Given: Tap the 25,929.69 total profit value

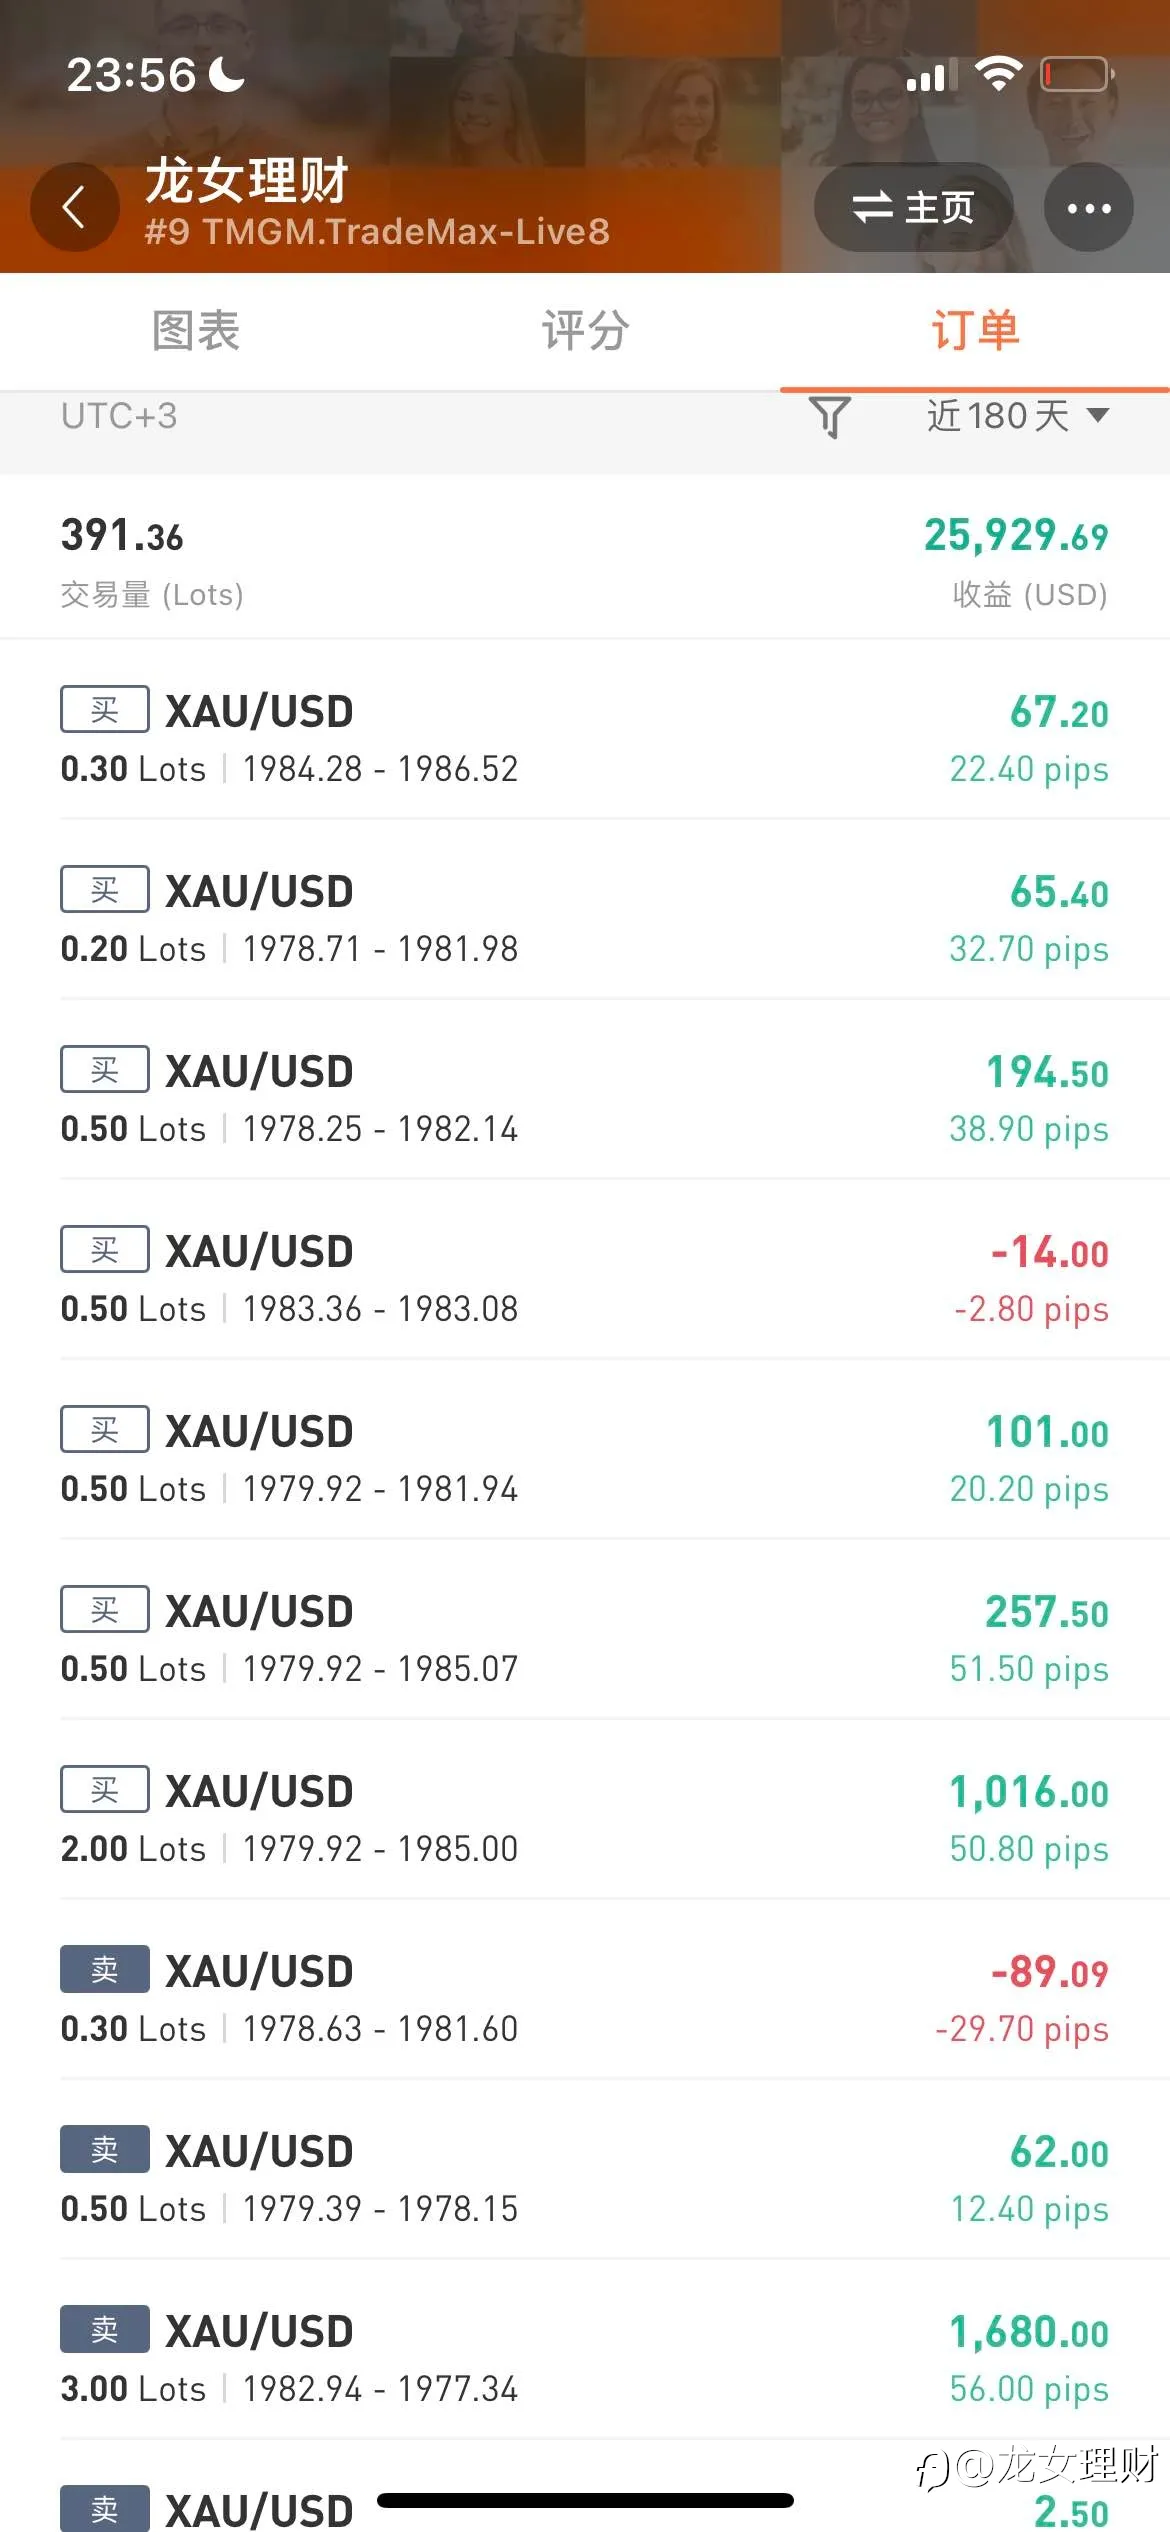Looking at the screenshot, I should (x=1016, y=536).
